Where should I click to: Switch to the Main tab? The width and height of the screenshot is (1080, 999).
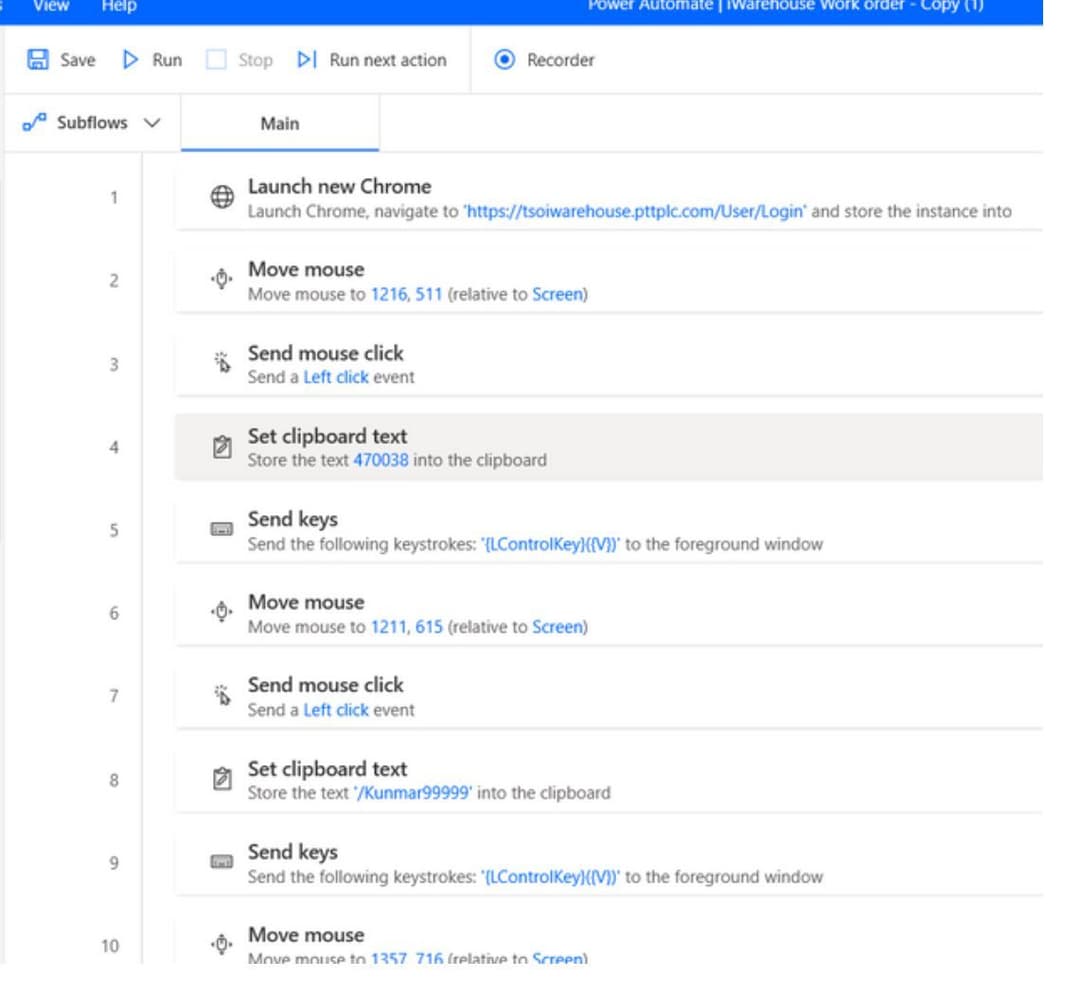click(x=280, y=123)
